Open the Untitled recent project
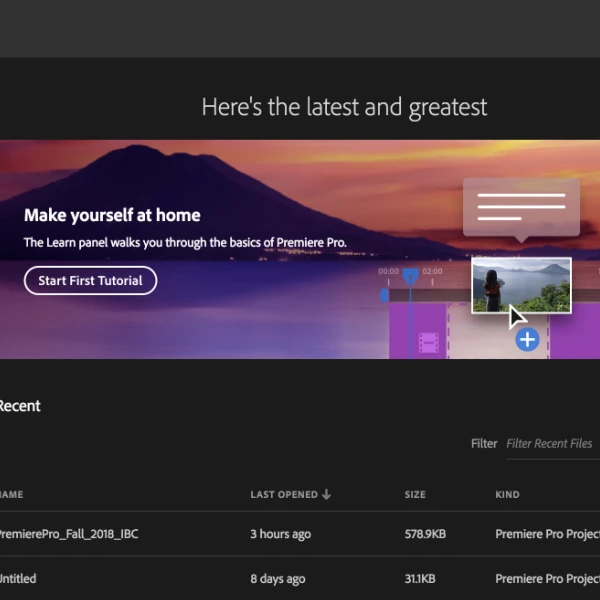600x600 pixels. (18, 579)
